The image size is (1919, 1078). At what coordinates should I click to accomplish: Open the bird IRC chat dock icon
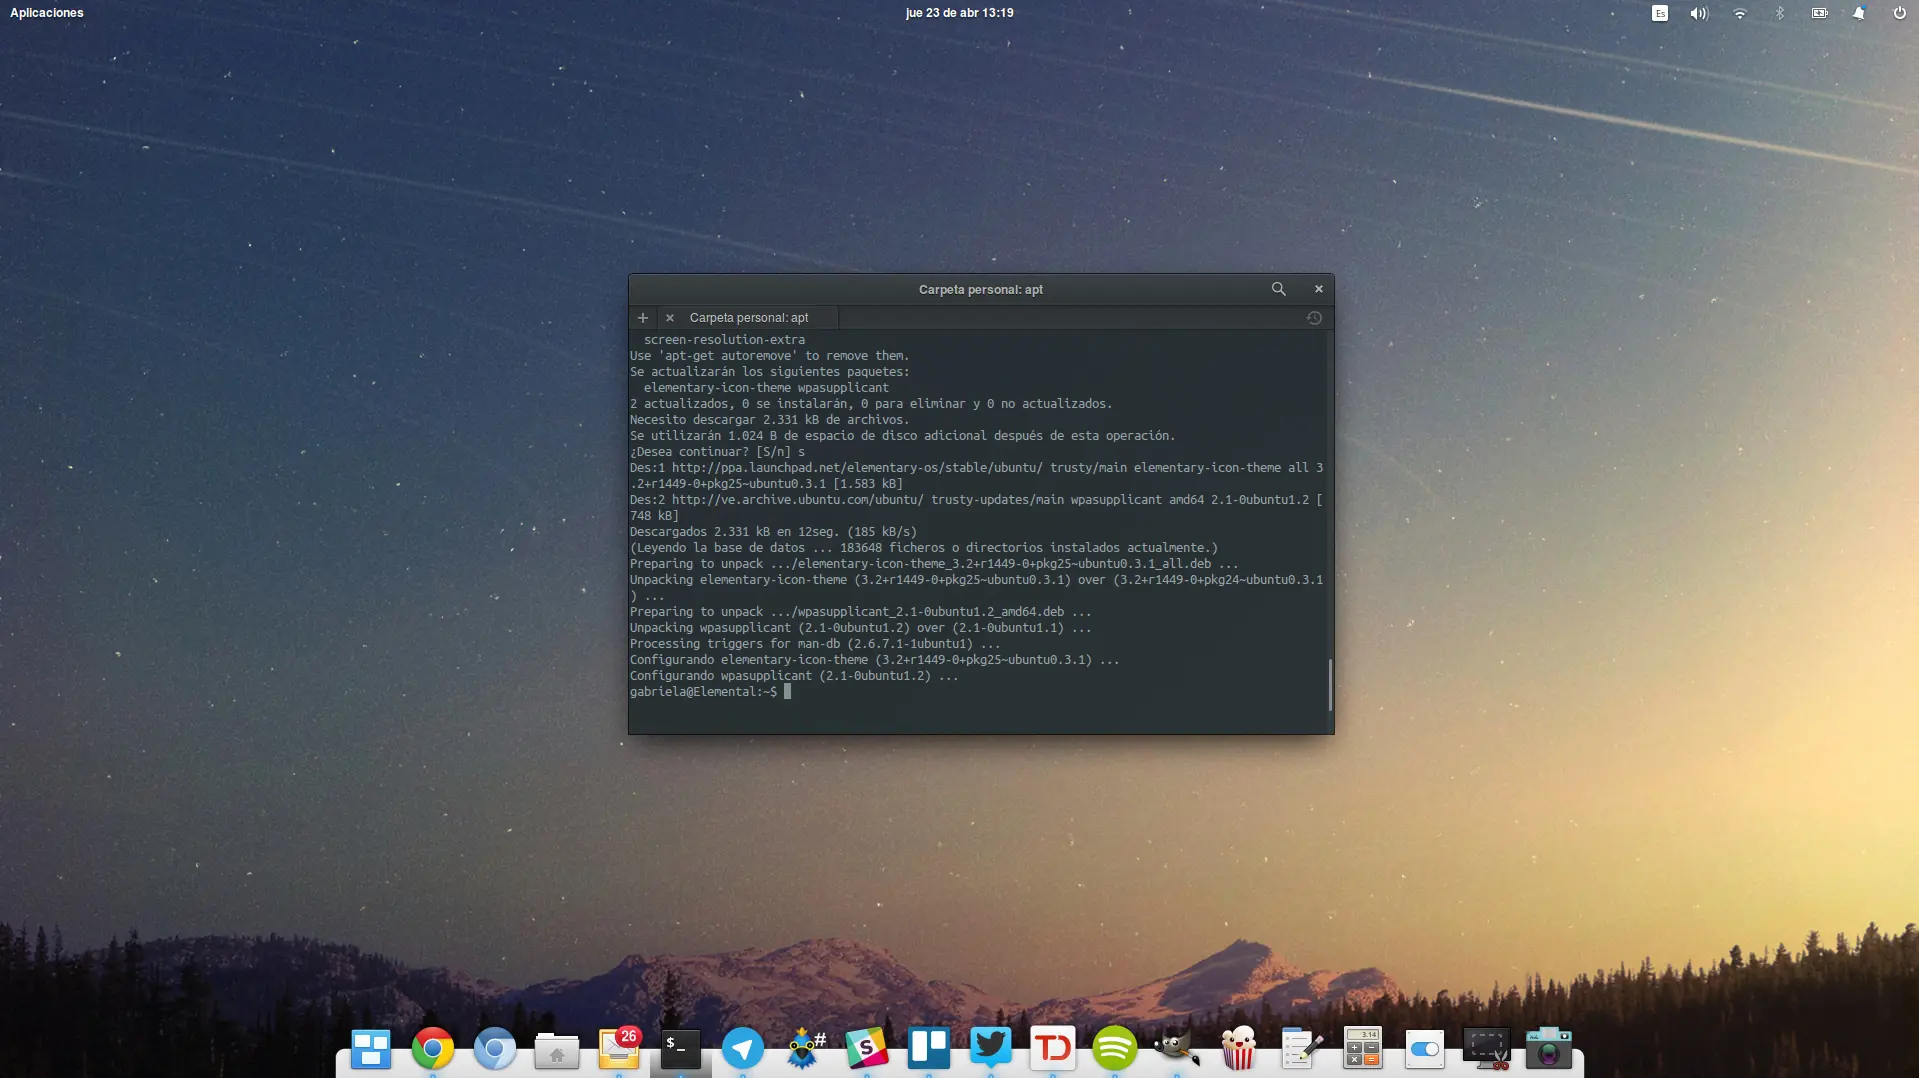(x=805, y=1049)
